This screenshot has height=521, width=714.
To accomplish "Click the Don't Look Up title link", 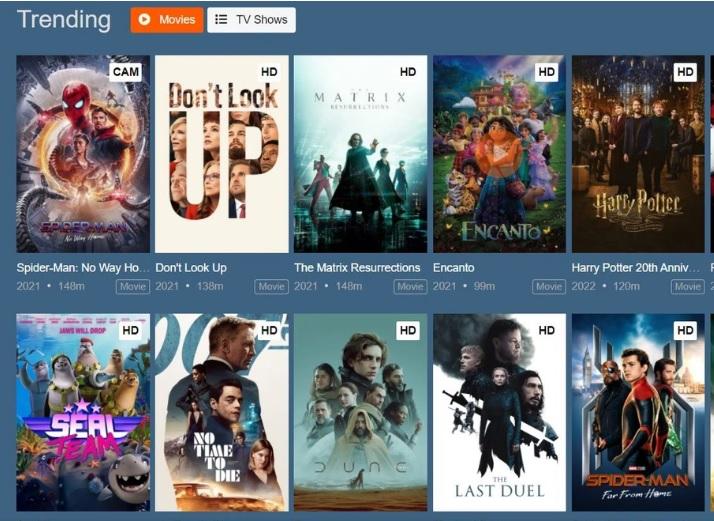I will coord(191,268).
